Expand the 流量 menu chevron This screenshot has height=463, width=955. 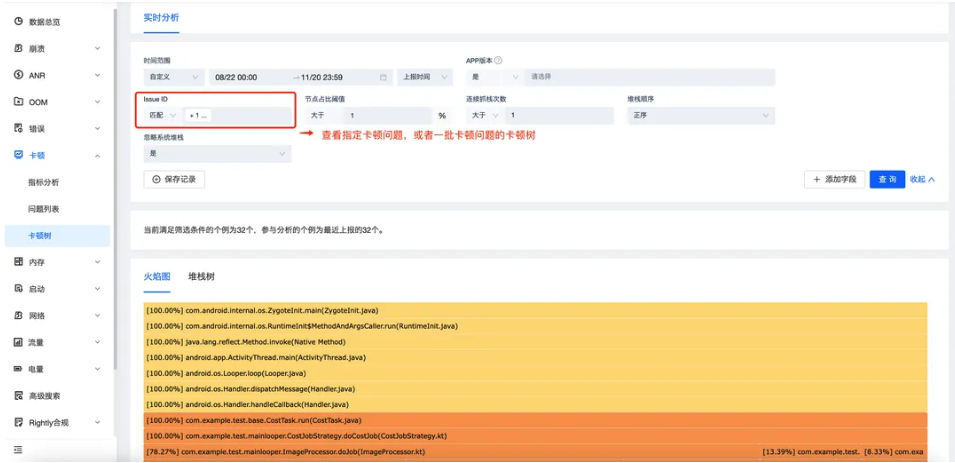(x=97, y=342)
